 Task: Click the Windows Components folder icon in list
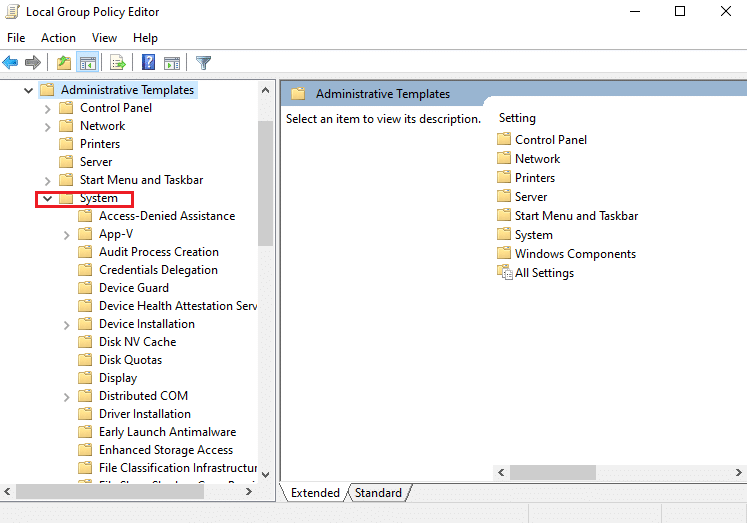click(x=504, y=253)
